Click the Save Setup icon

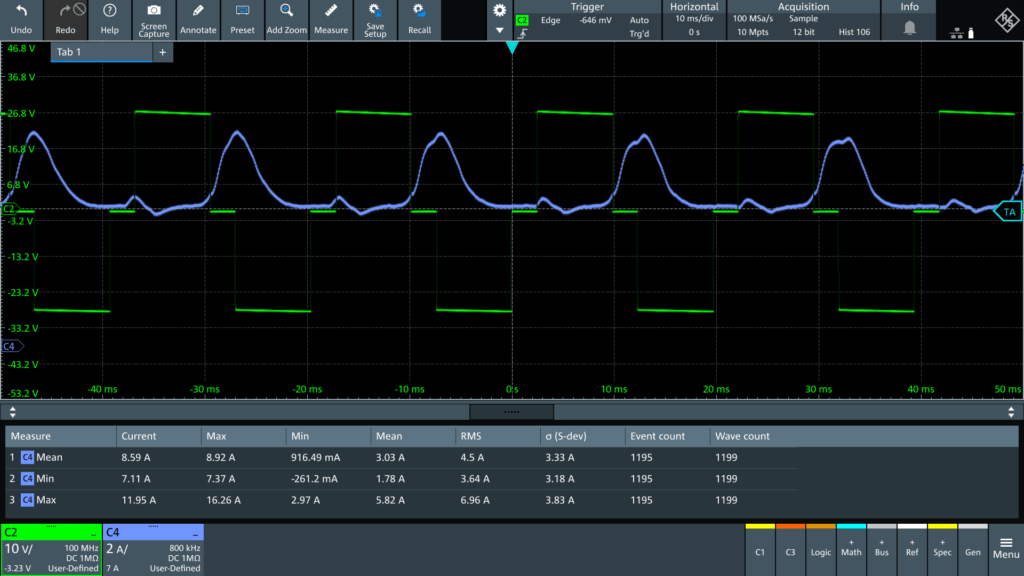point(375,10)
